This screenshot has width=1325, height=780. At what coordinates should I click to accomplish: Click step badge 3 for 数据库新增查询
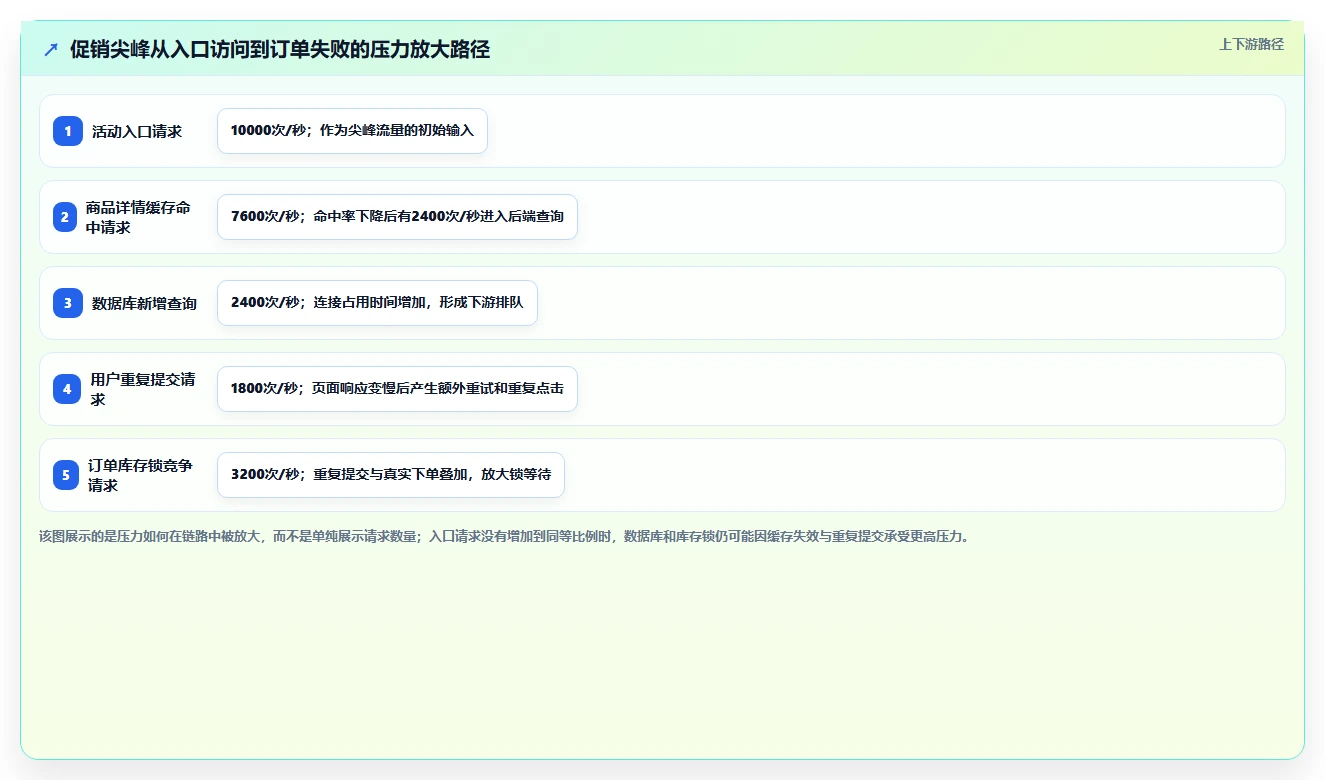point(68,303)
